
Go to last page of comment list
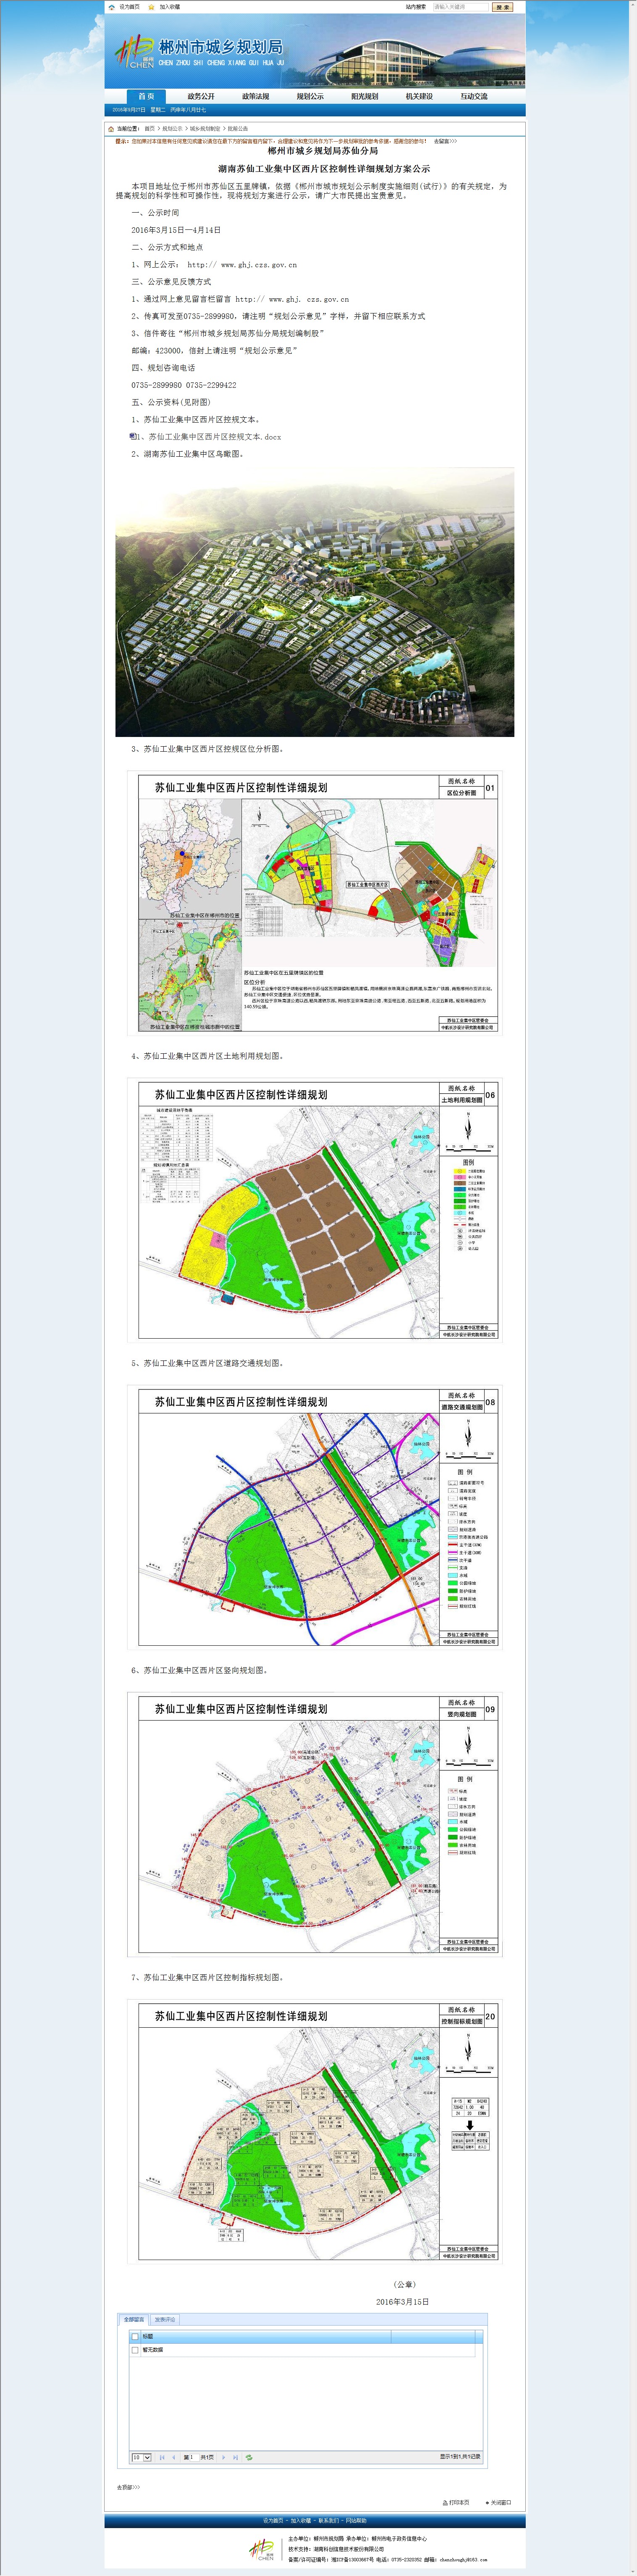(236, 2457)
